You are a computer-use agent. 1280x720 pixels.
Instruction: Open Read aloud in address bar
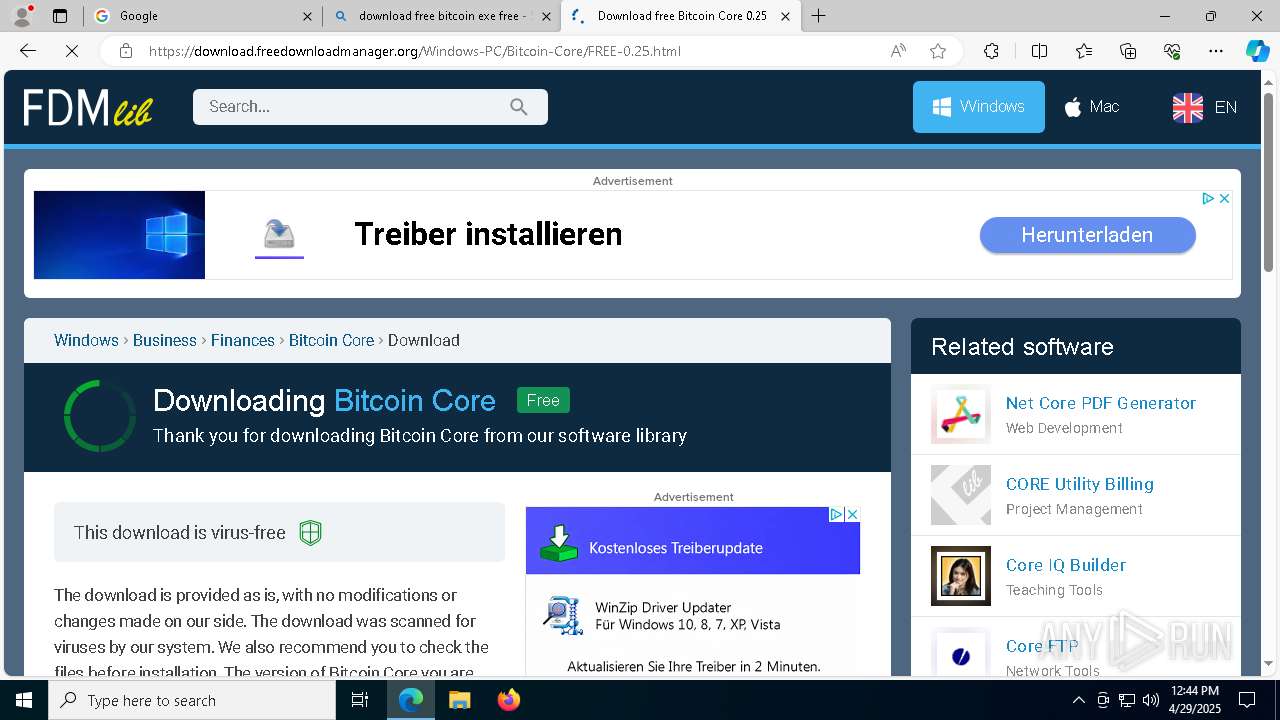click(x=898, y=51)
